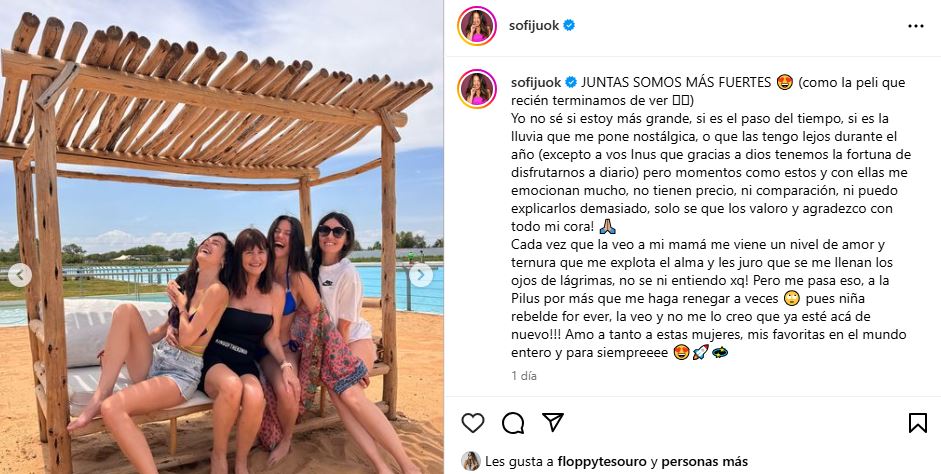The image size is (941, 474).
Task: Share post with paper plane icon
Action: (x=553, y=422)
